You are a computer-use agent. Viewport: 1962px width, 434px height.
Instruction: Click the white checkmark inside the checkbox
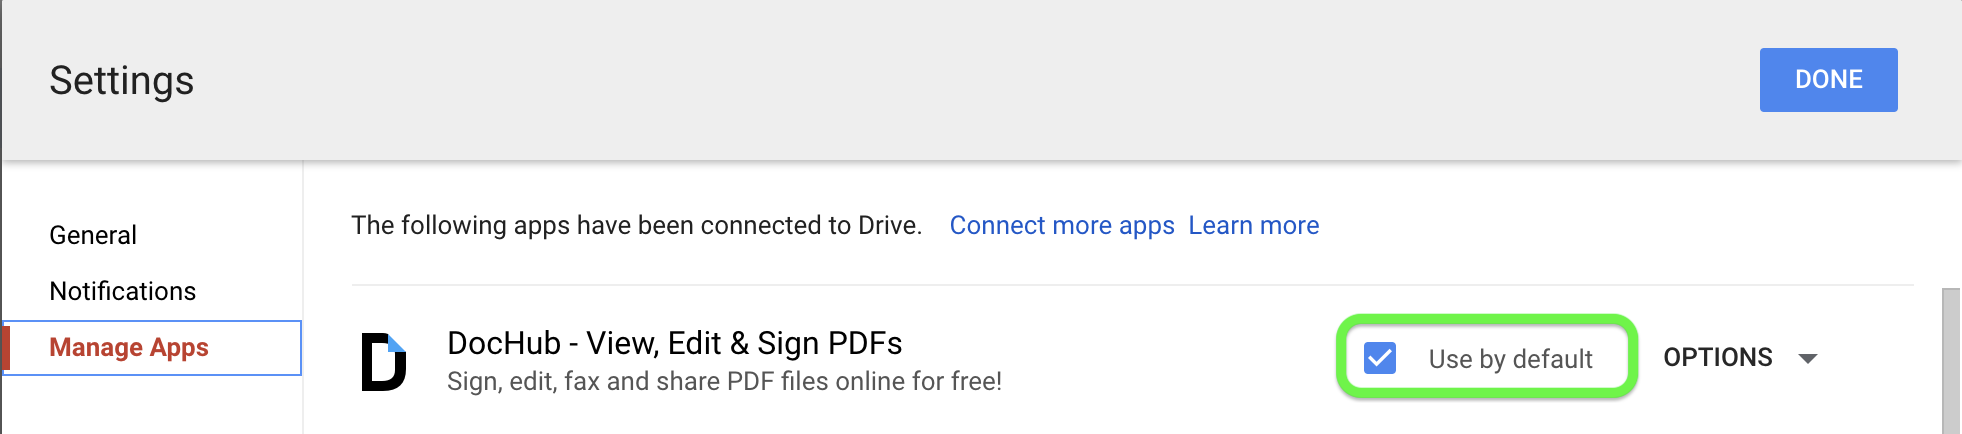pos(1380,357)
